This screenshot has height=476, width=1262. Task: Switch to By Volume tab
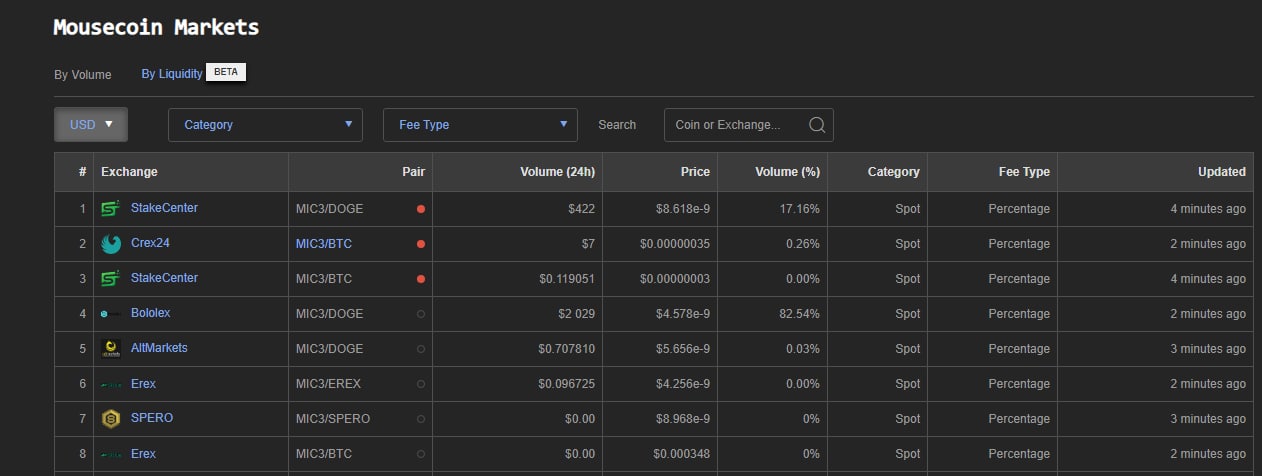[83, 74]
